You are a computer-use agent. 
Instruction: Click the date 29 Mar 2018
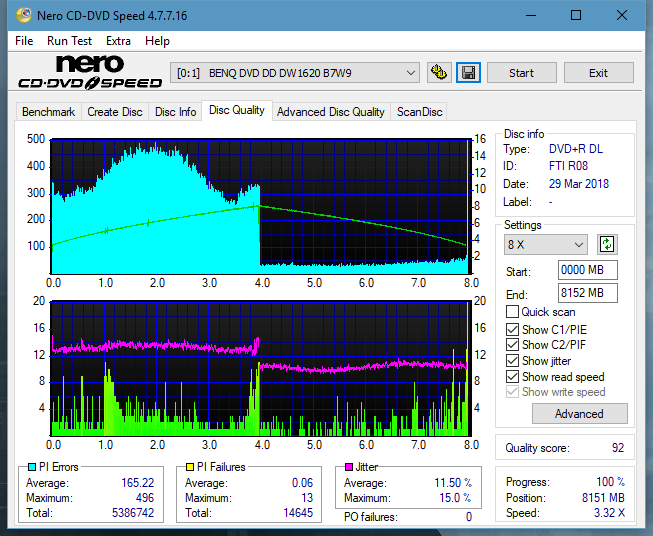point(578,184)
